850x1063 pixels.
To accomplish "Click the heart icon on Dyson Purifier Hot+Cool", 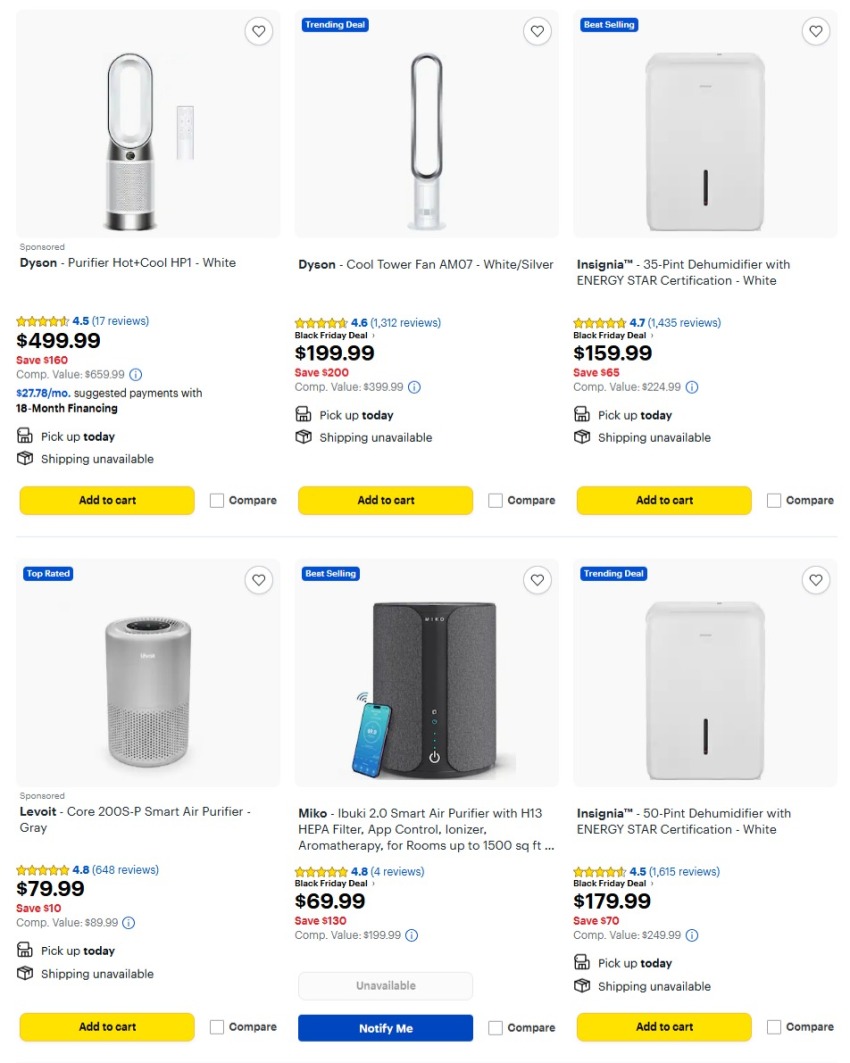I will point(259,31).
